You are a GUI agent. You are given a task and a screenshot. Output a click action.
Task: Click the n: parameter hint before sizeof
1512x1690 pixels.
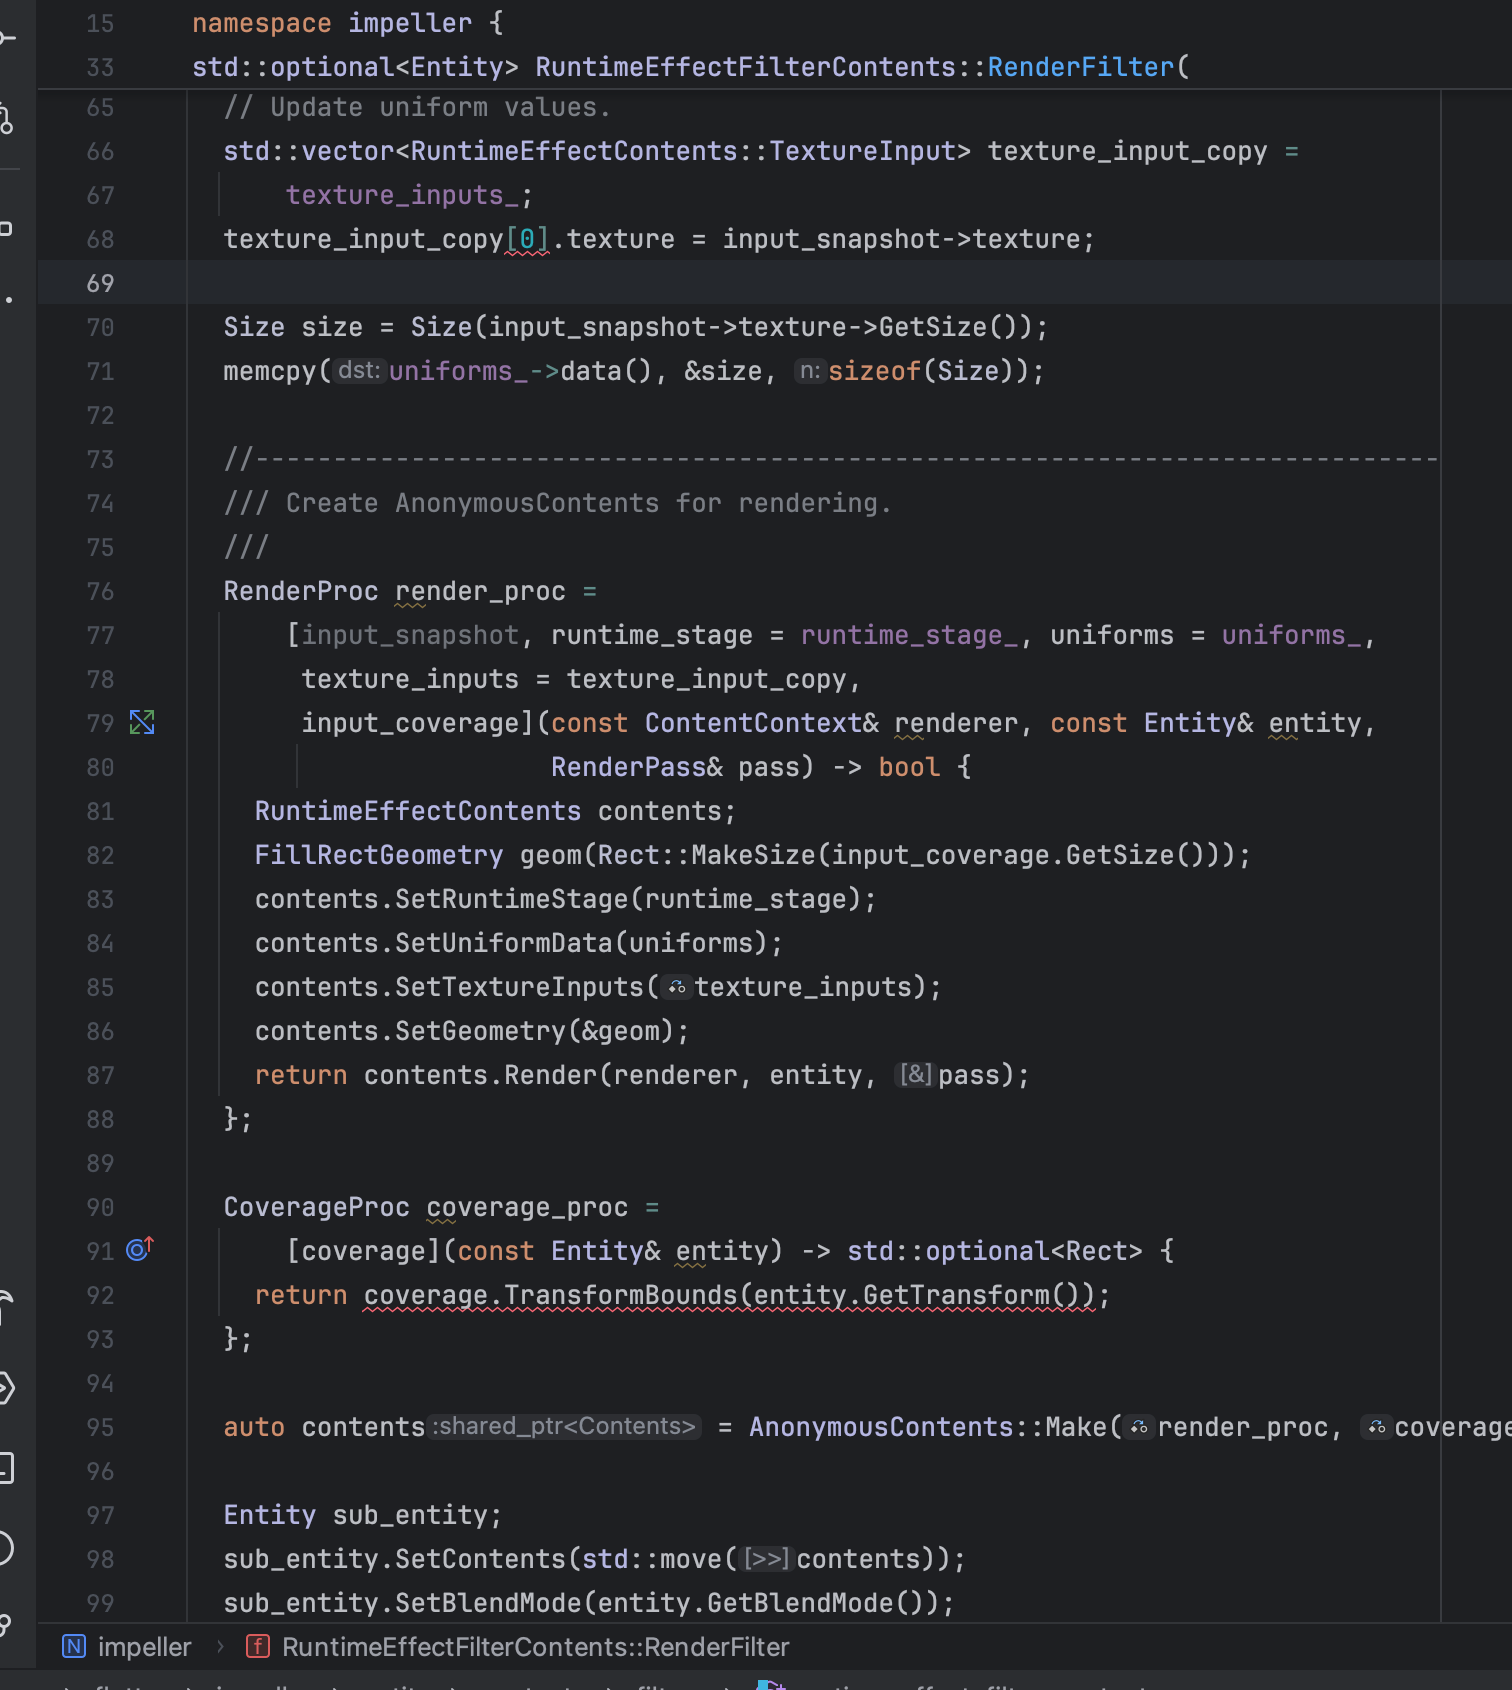pyautogui.click(x=810, y=371)
